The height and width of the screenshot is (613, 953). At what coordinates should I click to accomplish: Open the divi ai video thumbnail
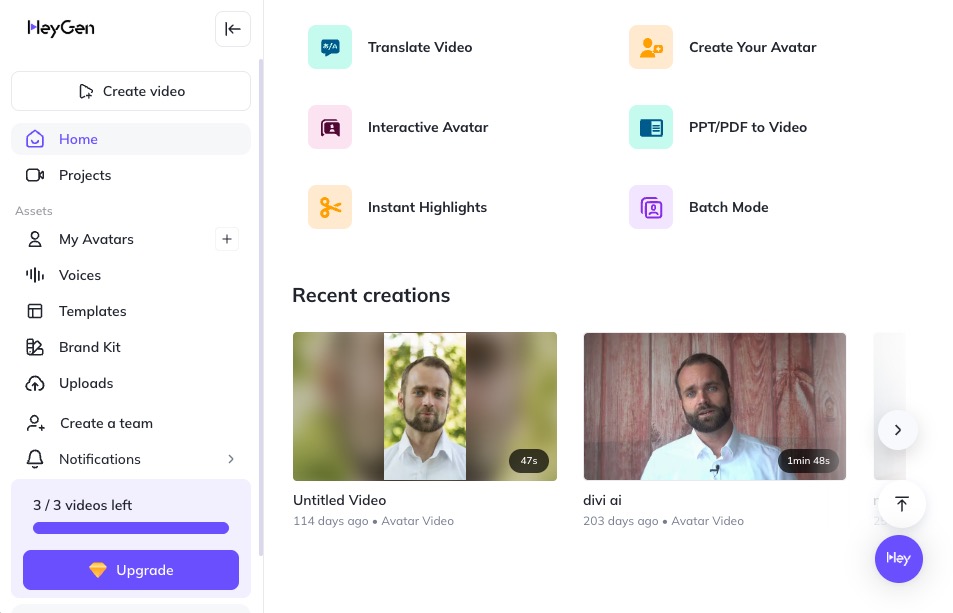point(715,406)
